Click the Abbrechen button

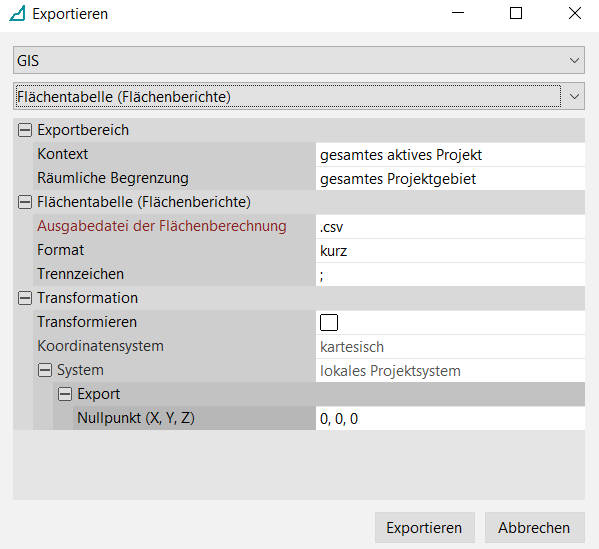click(534, 528)
